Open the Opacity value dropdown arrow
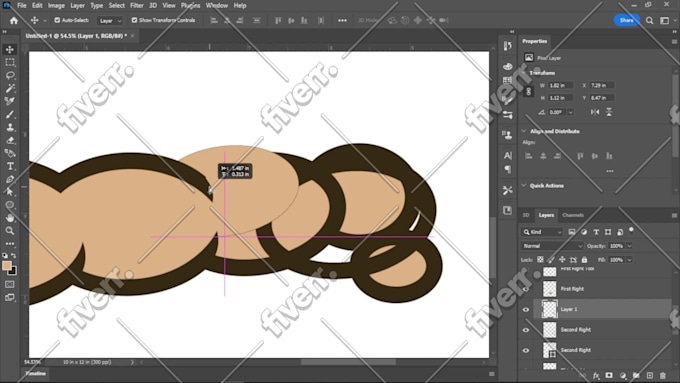The height and width of the screenshot is (383, 680). [x=629, y=246]
